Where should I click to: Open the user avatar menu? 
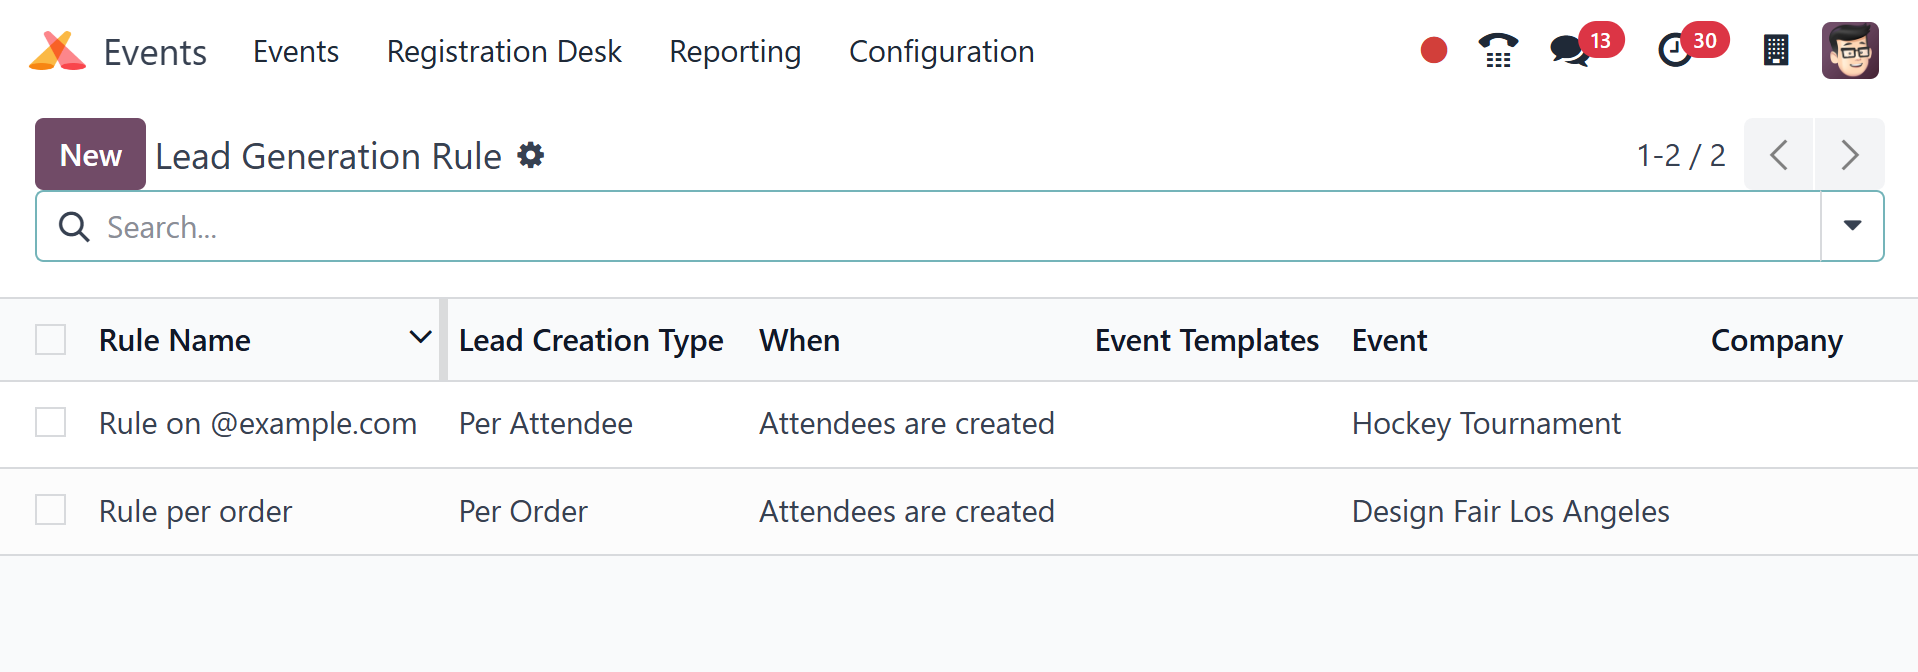point(1849,50)
